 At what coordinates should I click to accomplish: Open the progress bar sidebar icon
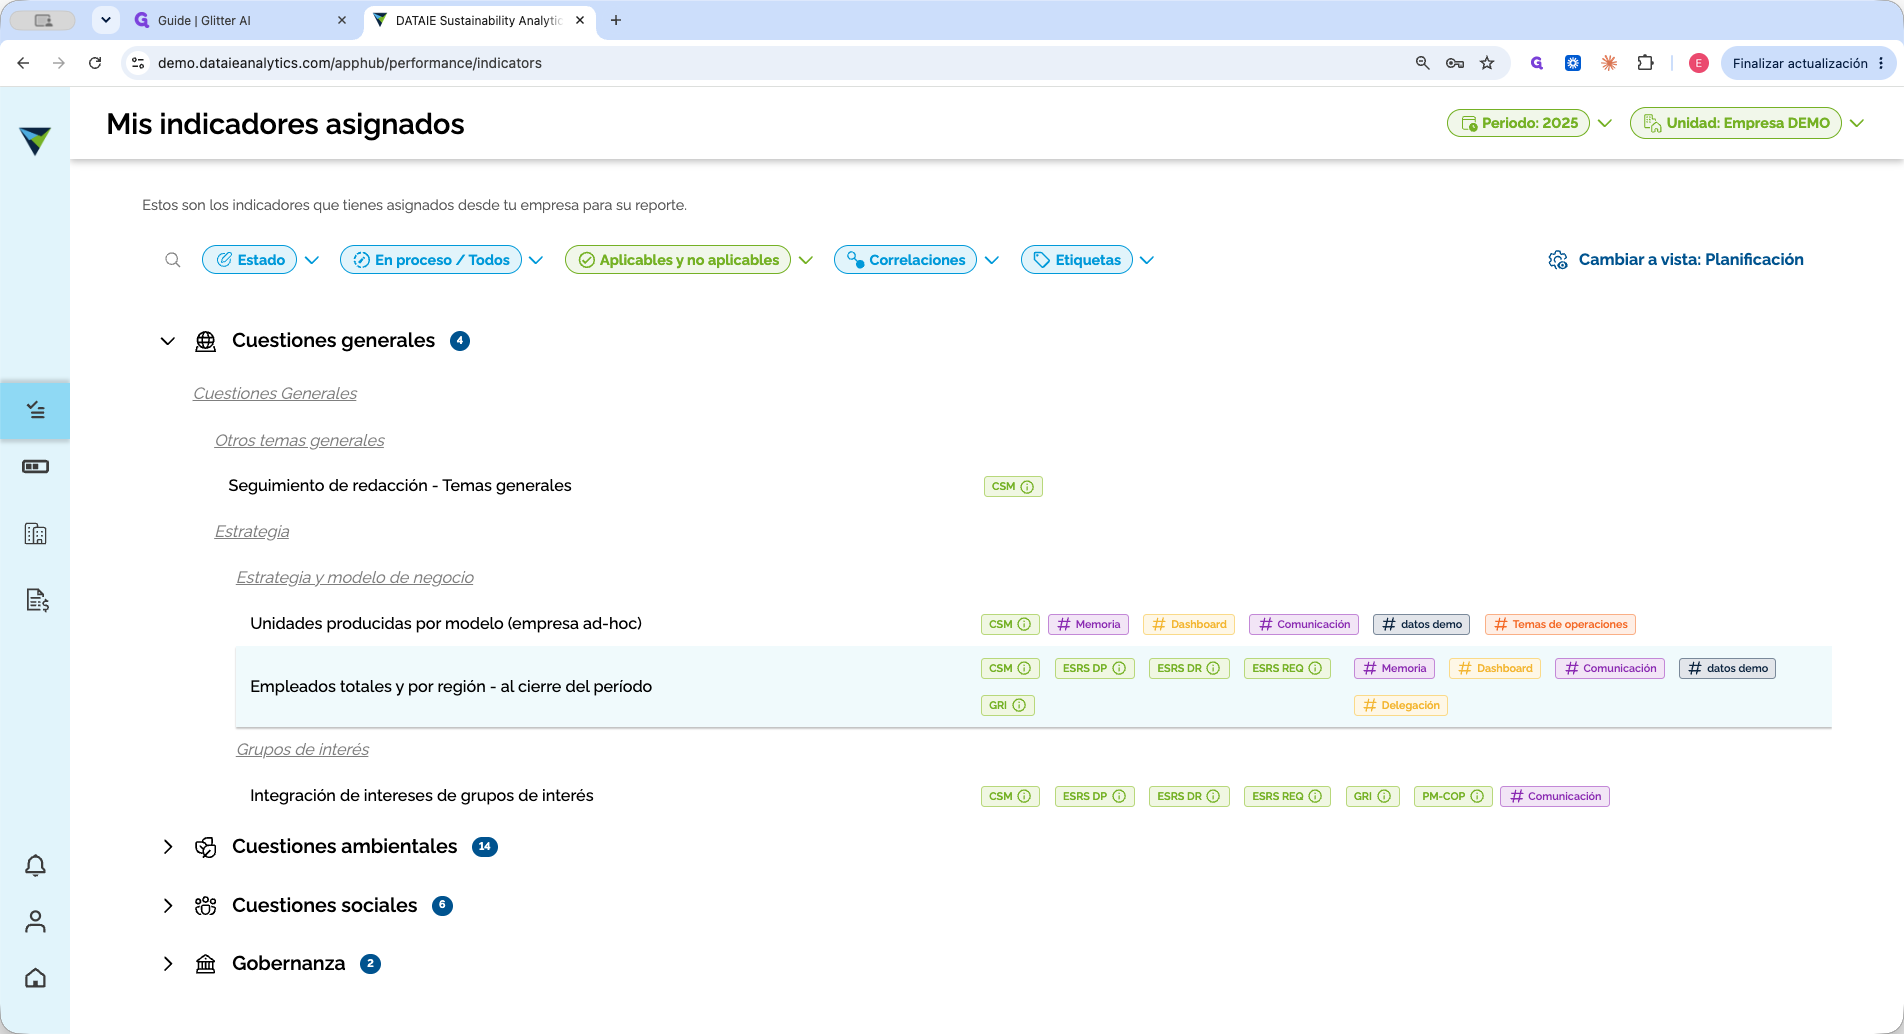point(35,467)
